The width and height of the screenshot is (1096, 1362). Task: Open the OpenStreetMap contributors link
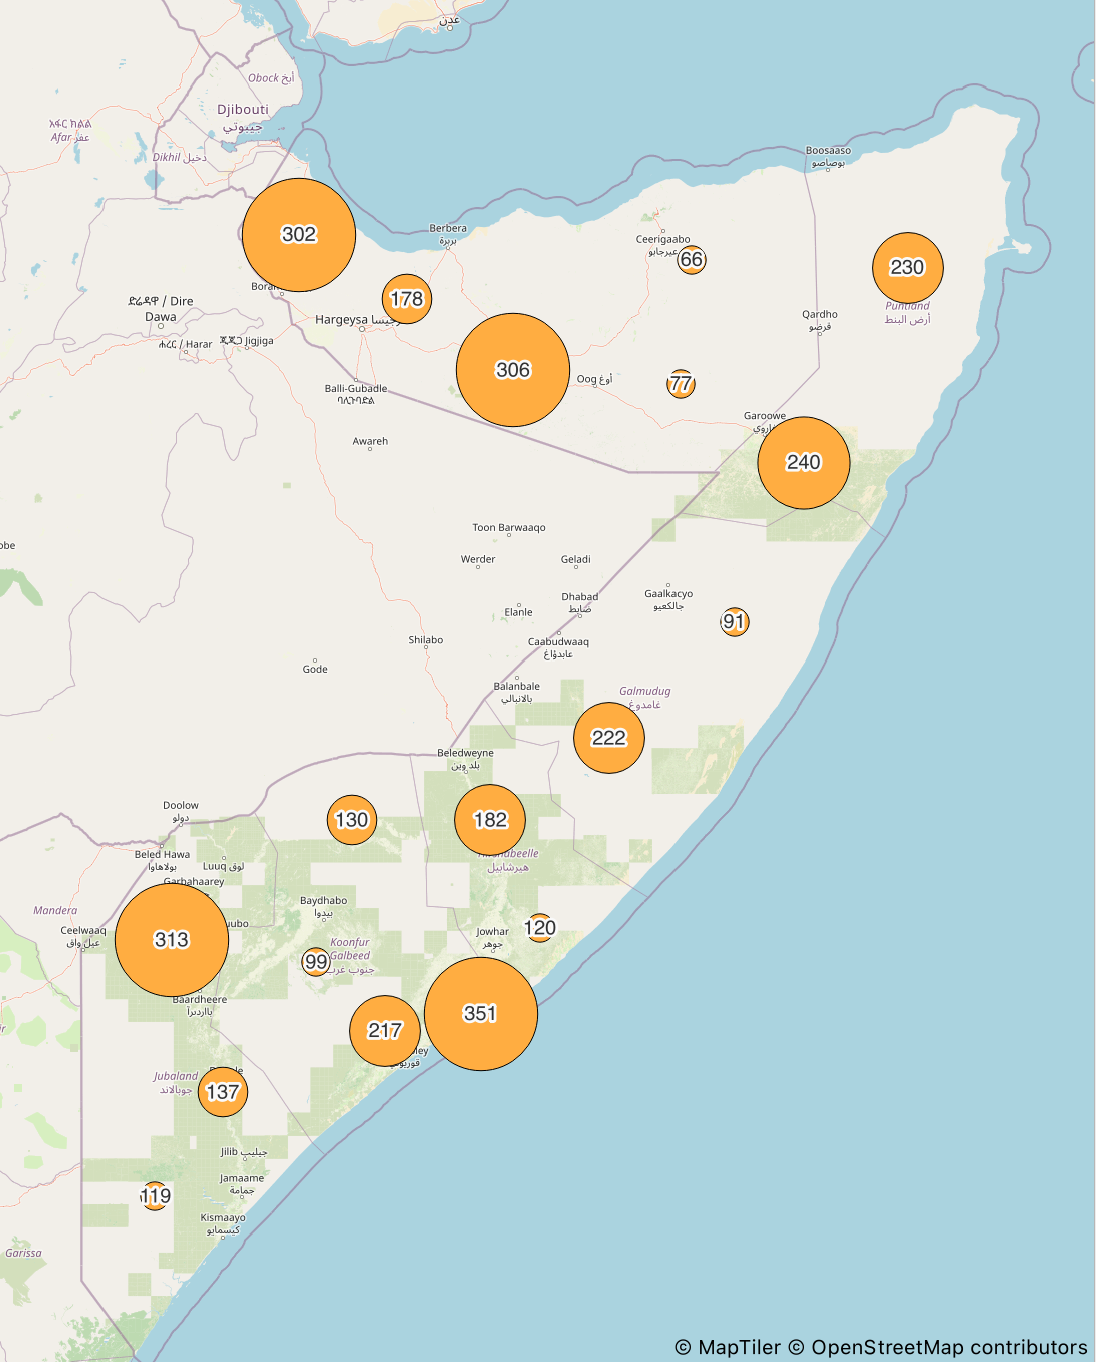(948, 1347)
